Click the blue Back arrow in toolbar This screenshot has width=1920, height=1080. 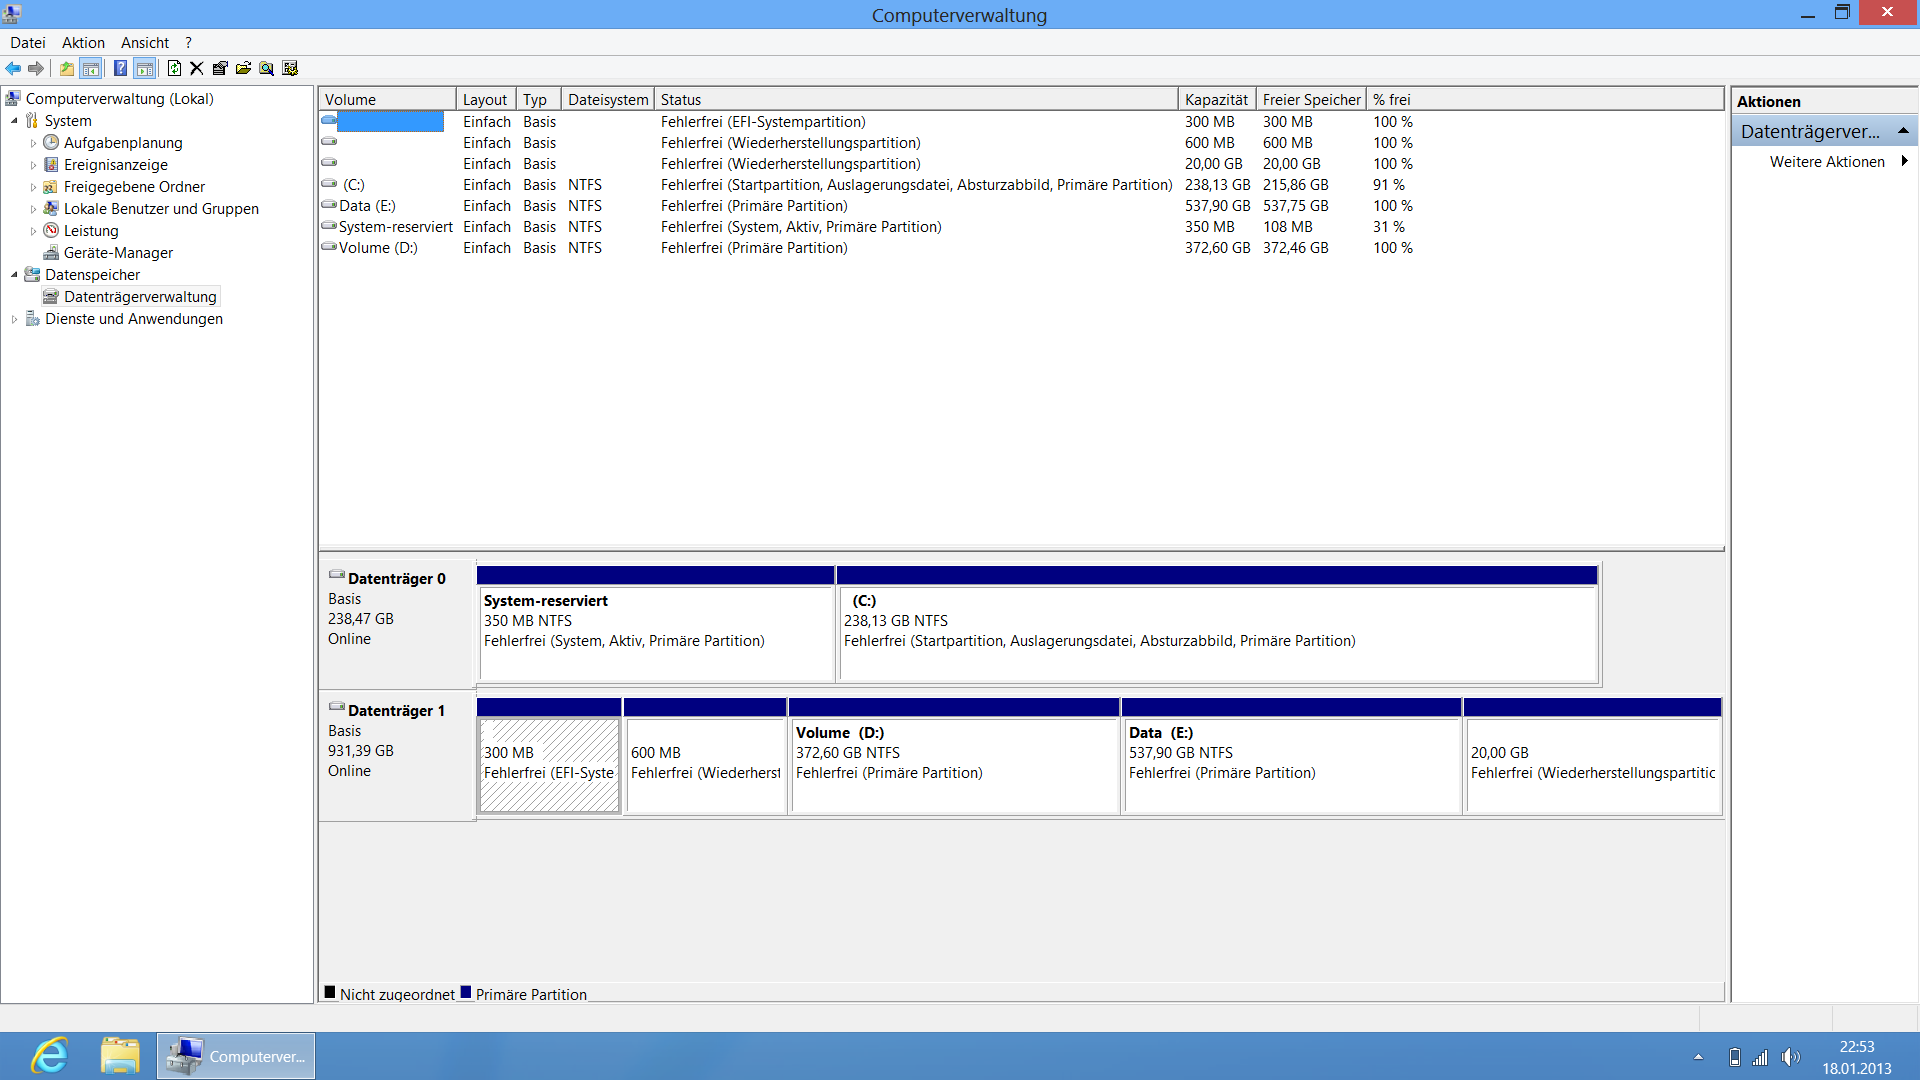pos(13,69)
